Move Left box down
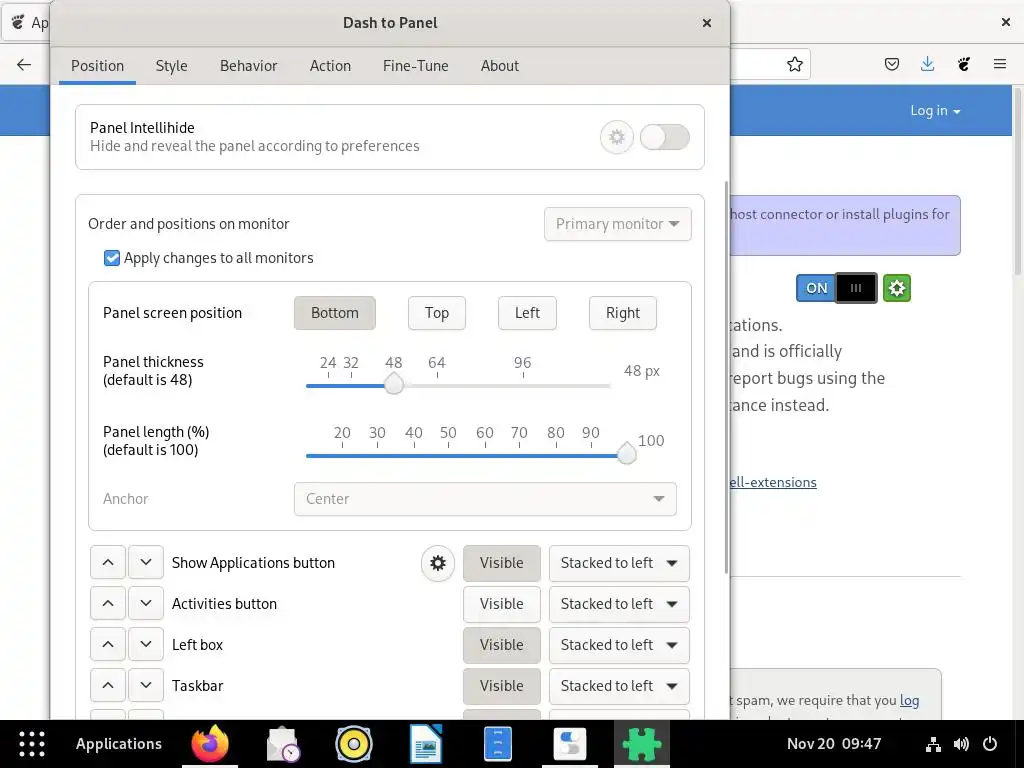 (146, 645)
